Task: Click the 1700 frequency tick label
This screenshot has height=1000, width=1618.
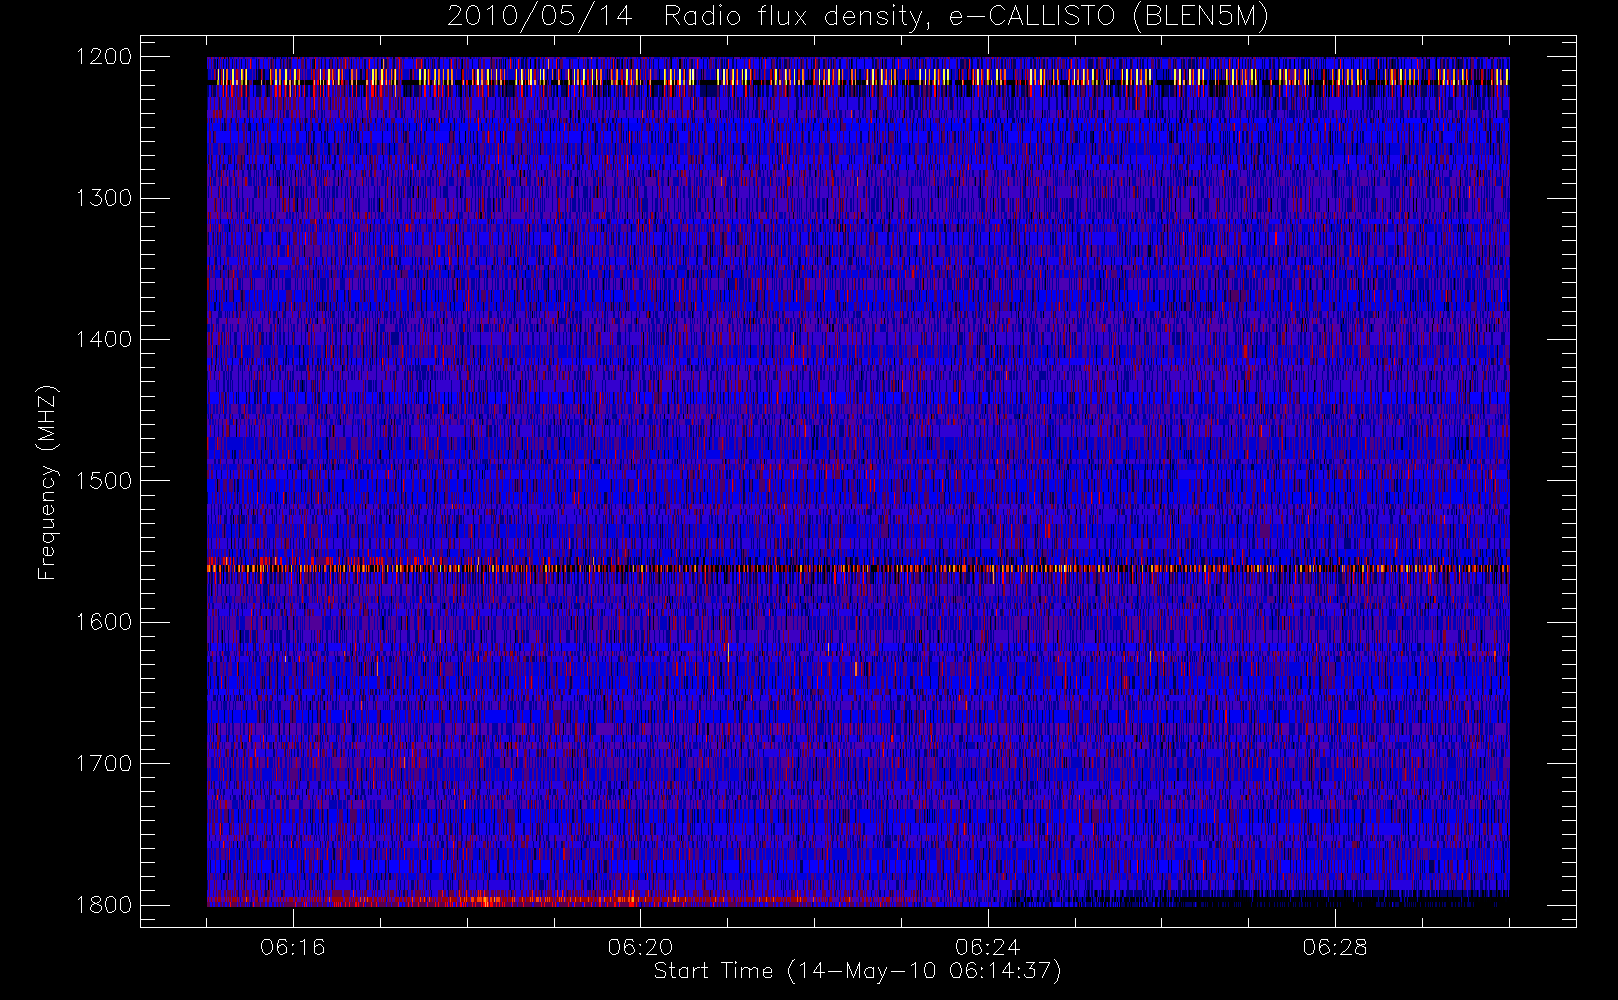Action: pyautogui.click(x=104, y=764)
